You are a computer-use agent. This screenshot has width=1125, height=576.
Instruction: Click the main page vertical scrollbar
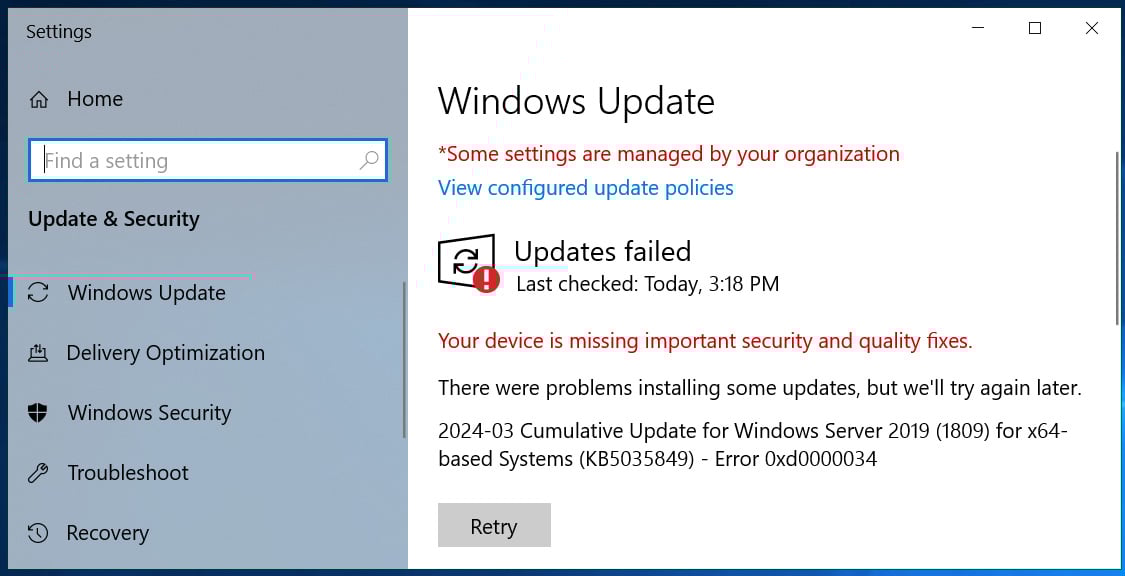pos(1117,238)
